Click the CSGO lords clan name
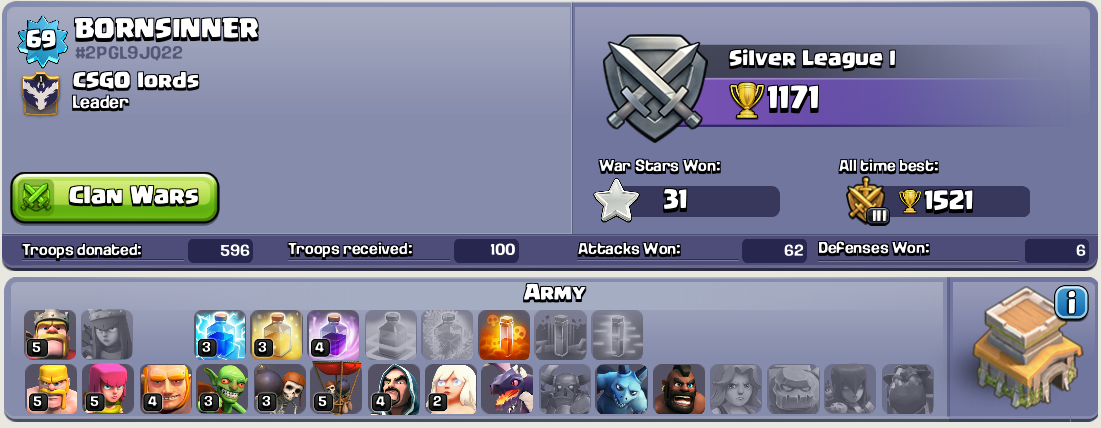1101x428 pixels. tap(136, 80)
